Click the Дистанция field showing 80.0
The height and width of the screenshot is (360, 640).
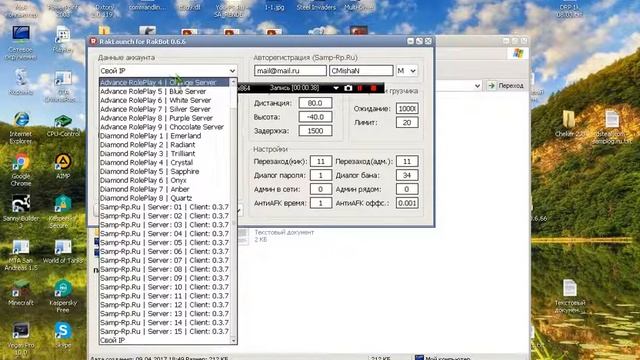pos(315,103)
